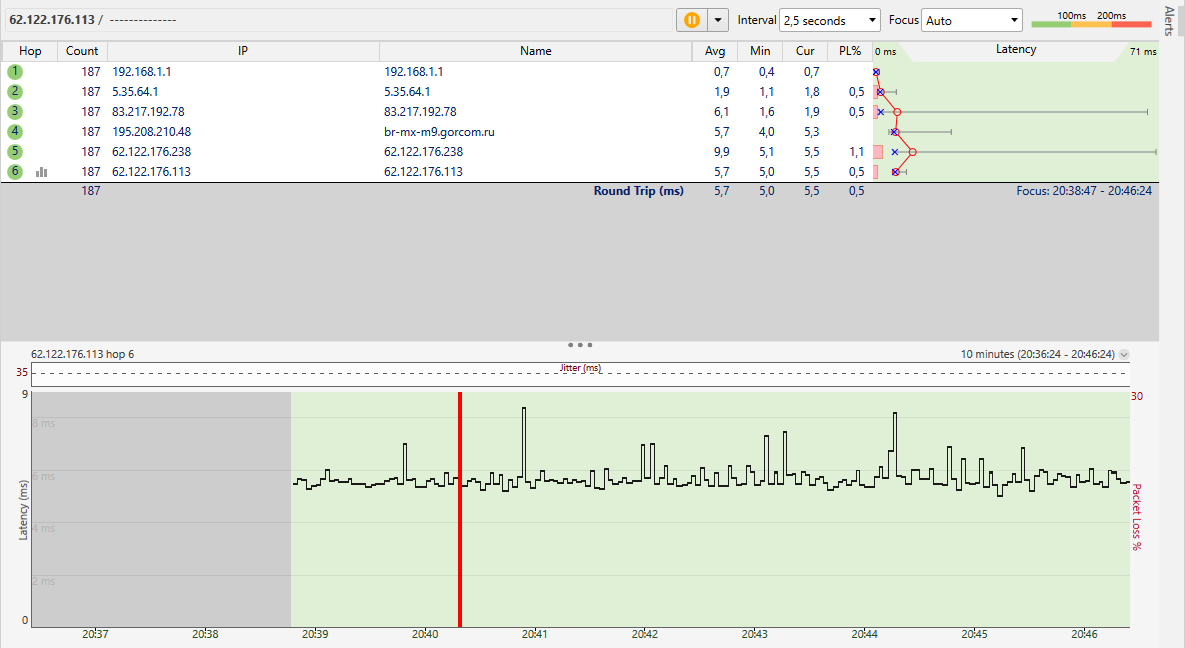Image resolution: width=1185 pixels, height=648 pixels.
Task: Click the hop 3 circle icon
Action: [x=15, y=112]
